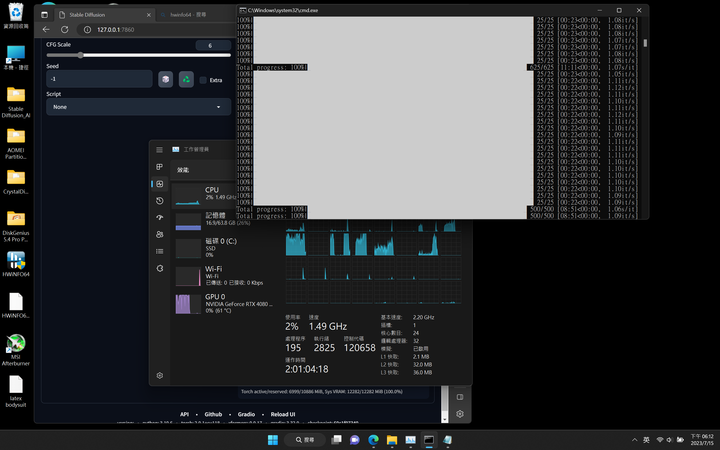Click the API footer link
Image resolution: width=720 pixels, height=450 pixels.
[x=184, y=414]
